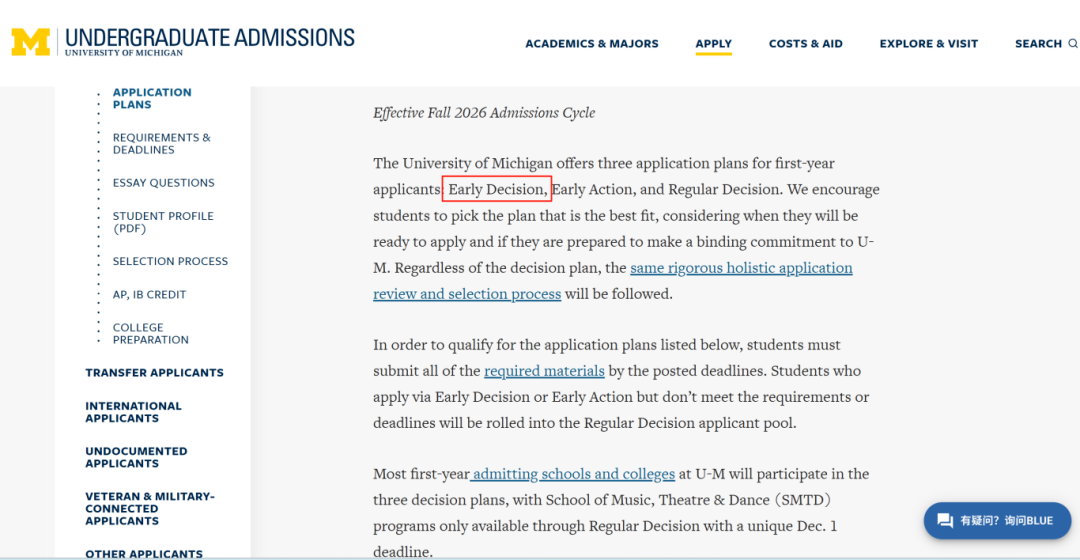Open Explore & Visit menu

[x=928, y=43]
